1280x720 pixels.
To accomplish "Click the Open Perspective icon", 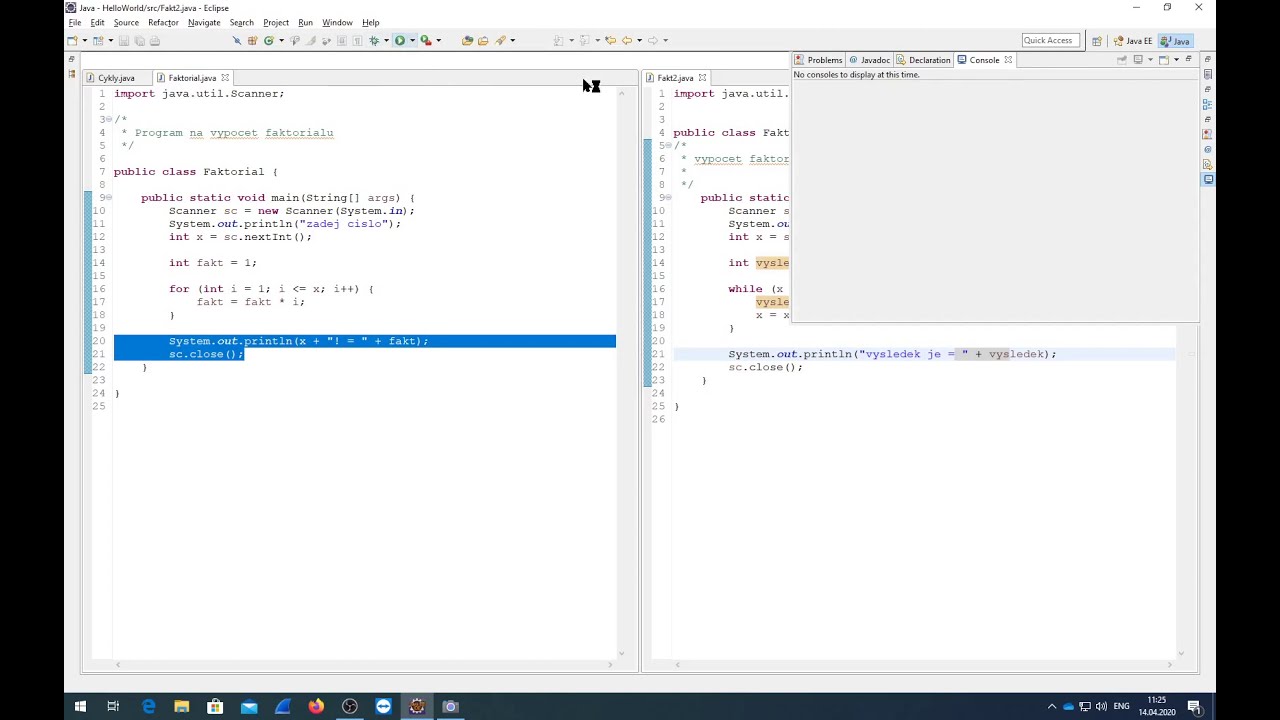I will 1097,41.
